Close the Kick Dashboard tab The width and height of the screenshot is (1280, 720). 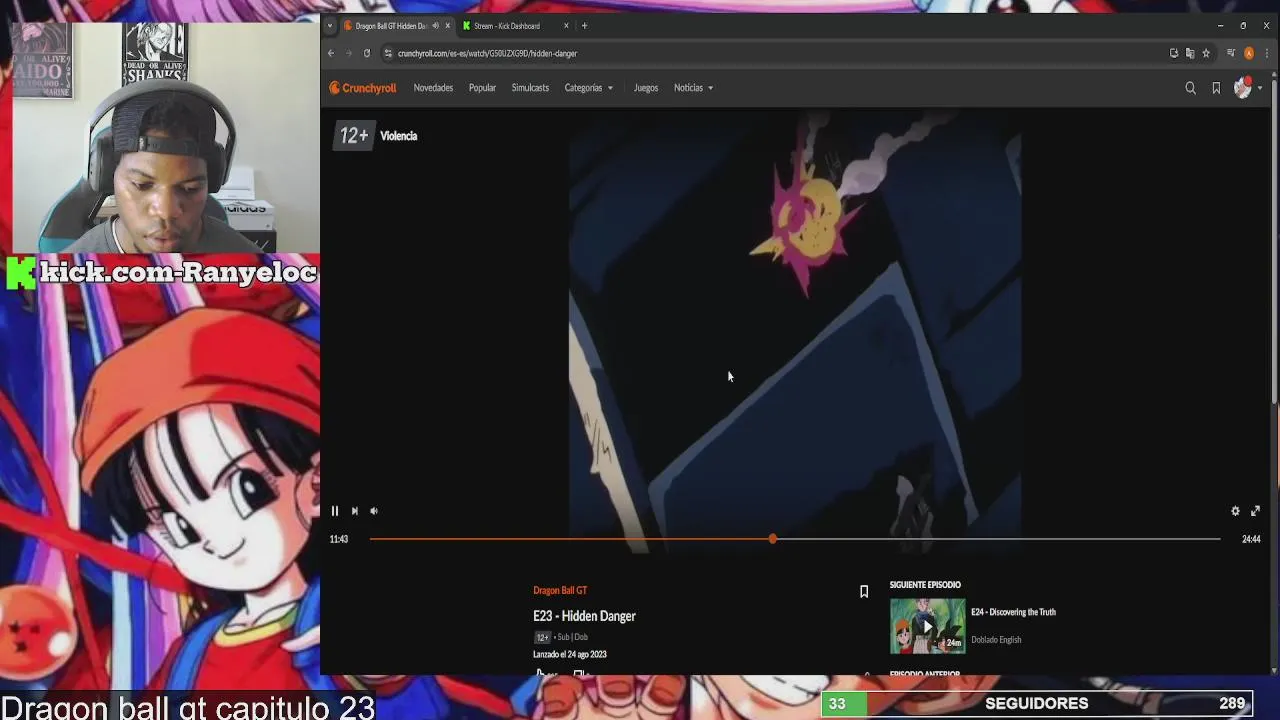point(566,26)
